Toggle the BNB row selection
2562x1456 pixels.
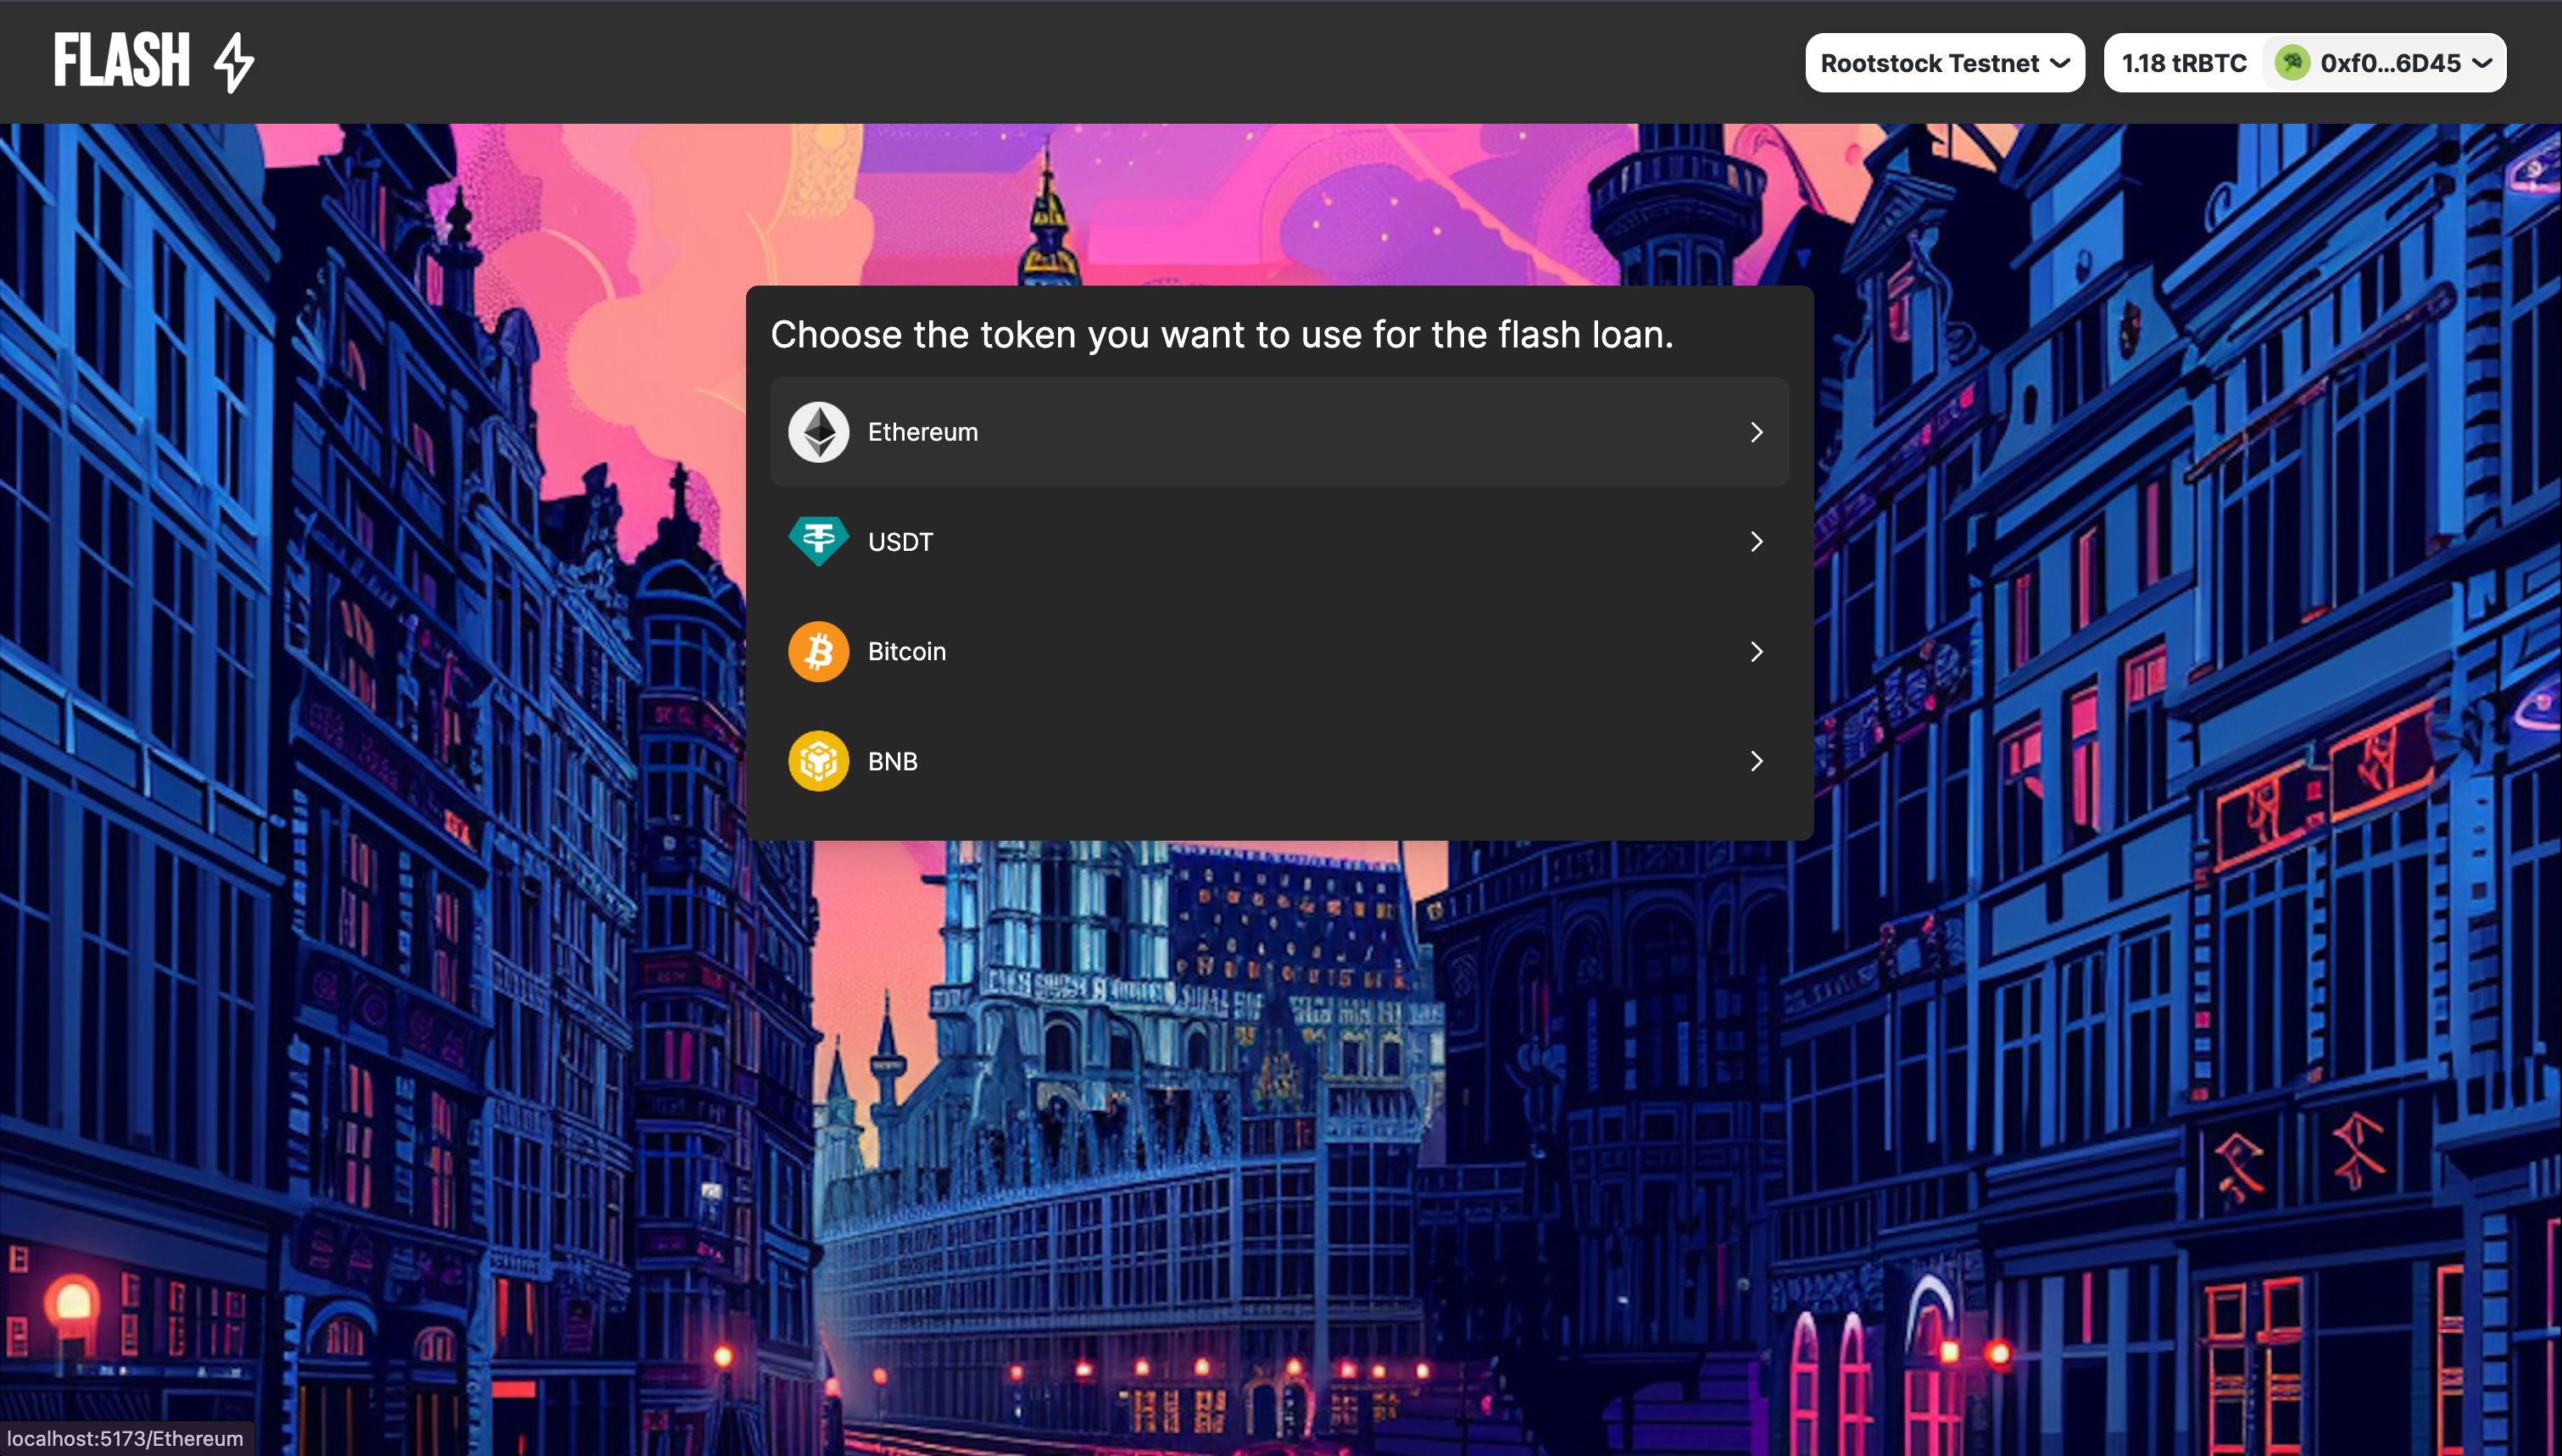(x=1281, y=759)
